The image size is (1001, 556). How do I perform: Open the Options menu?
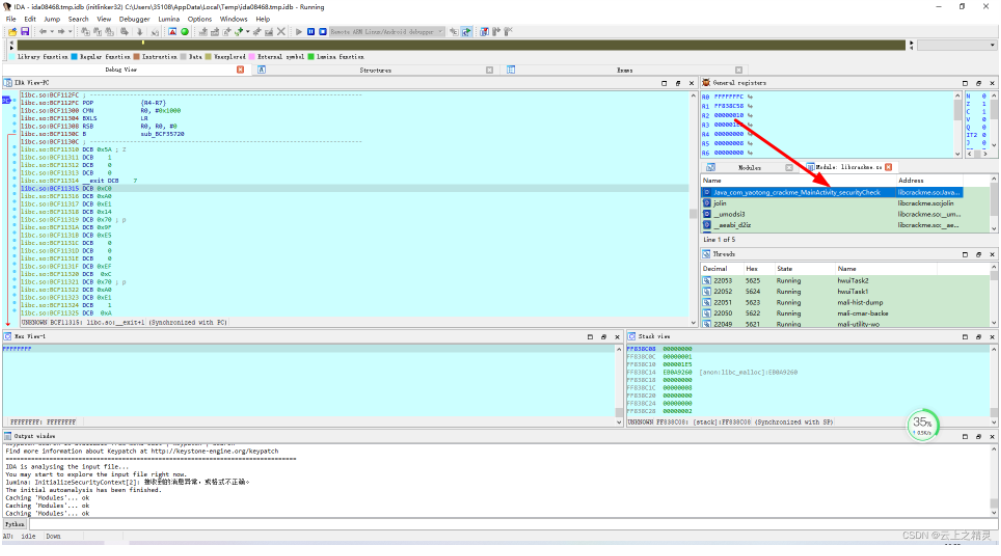pos(199,19)
